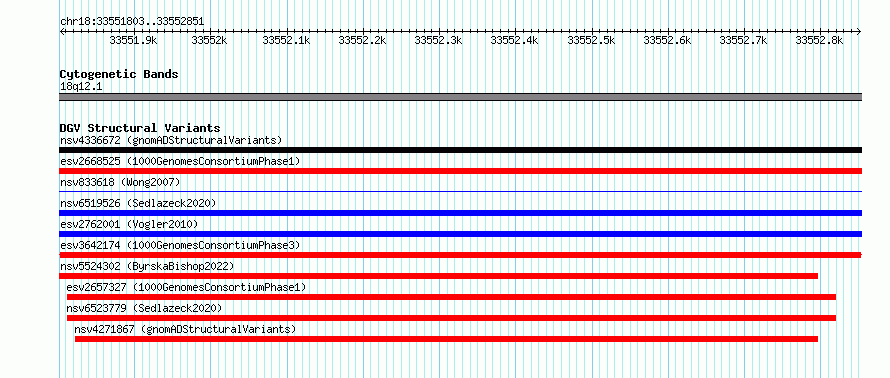890x378 pixels.
Task: Click the 33551.9k ruler position
Action: 133,40
